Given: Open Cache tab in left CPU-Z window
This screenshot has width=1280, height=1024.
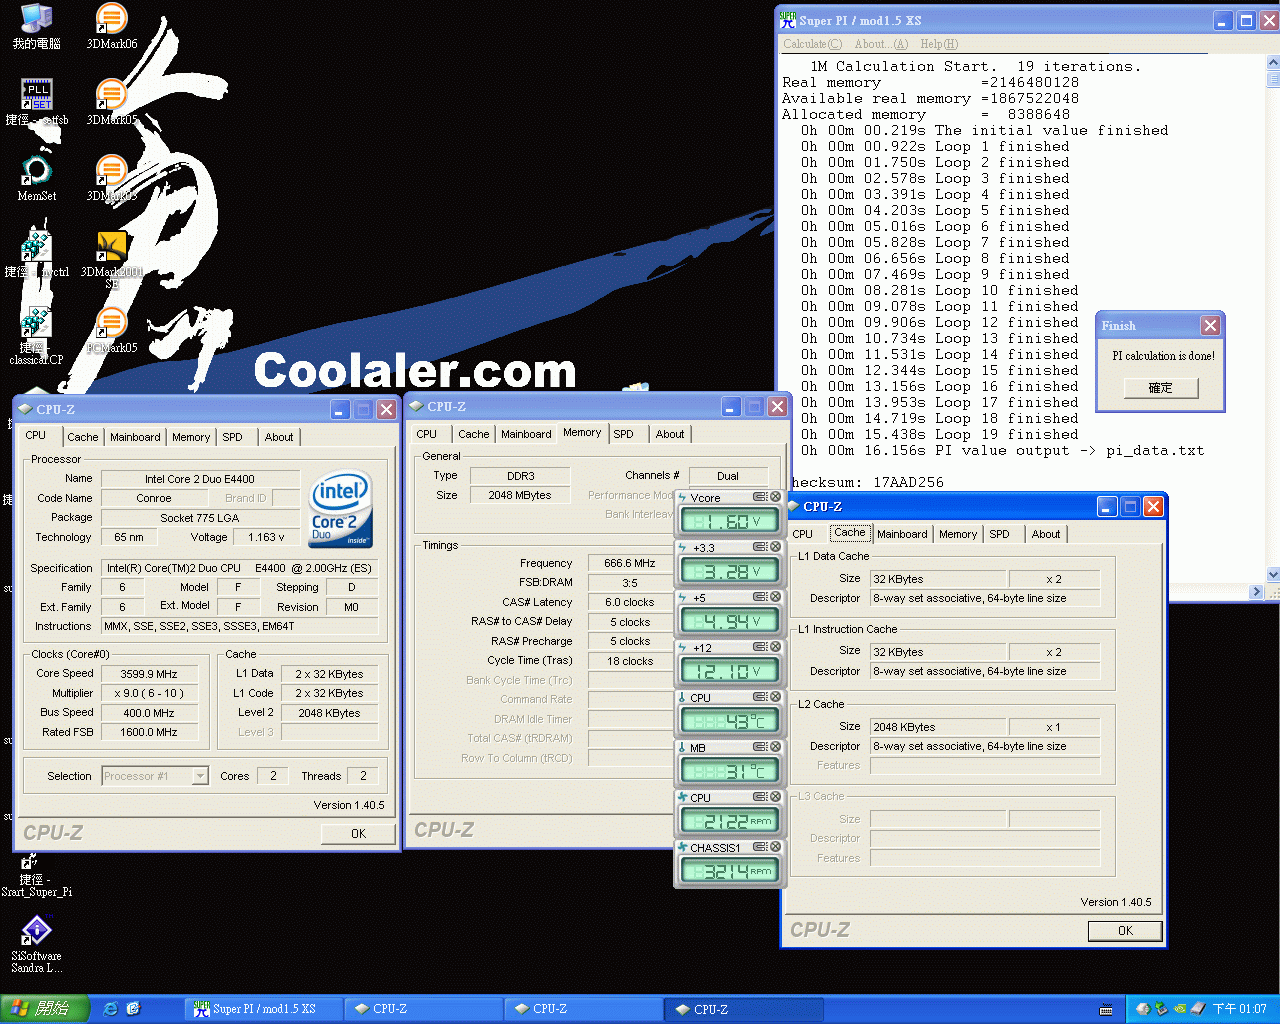Looking at the screenshot, I should [83, 437].
